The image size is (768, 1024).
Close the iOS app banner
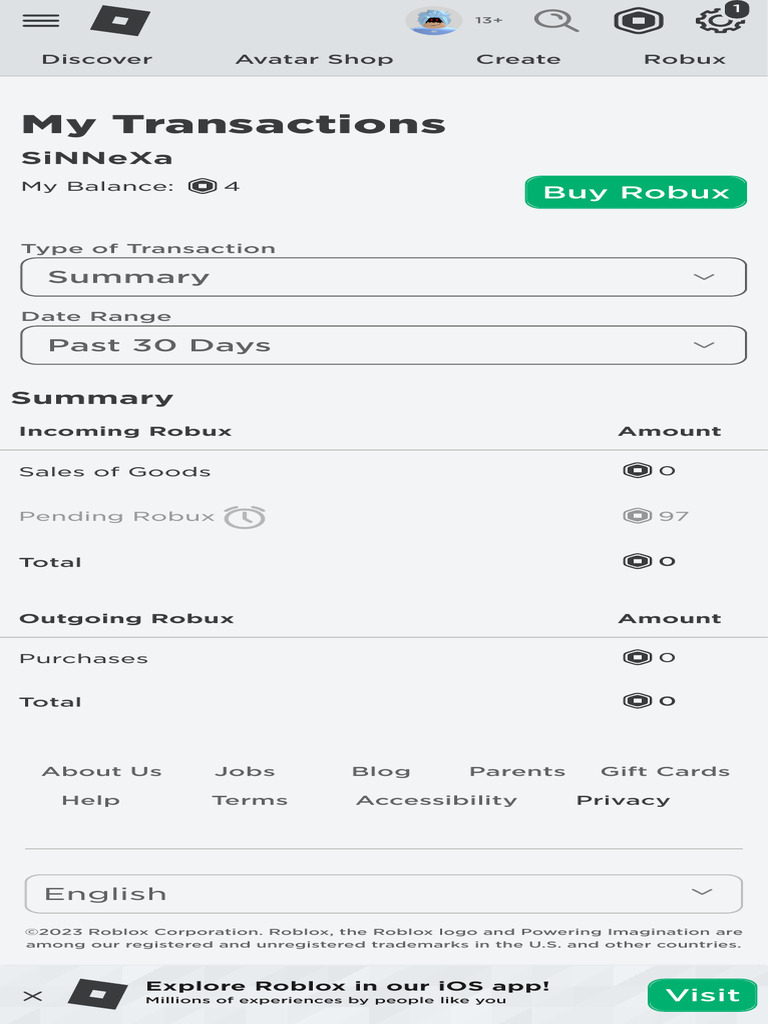33,996
